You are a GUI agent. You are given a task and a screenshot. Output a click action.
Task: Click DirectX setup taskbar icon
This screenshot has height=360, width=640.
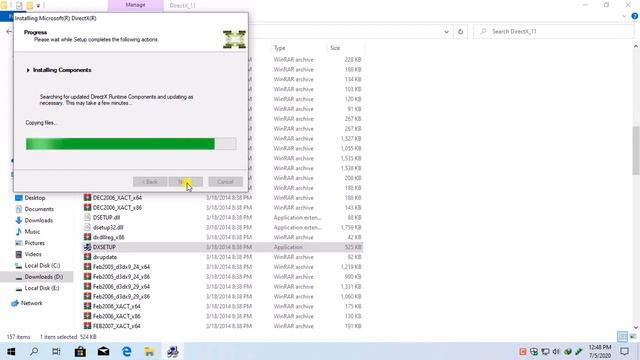[x=173, y=351]
